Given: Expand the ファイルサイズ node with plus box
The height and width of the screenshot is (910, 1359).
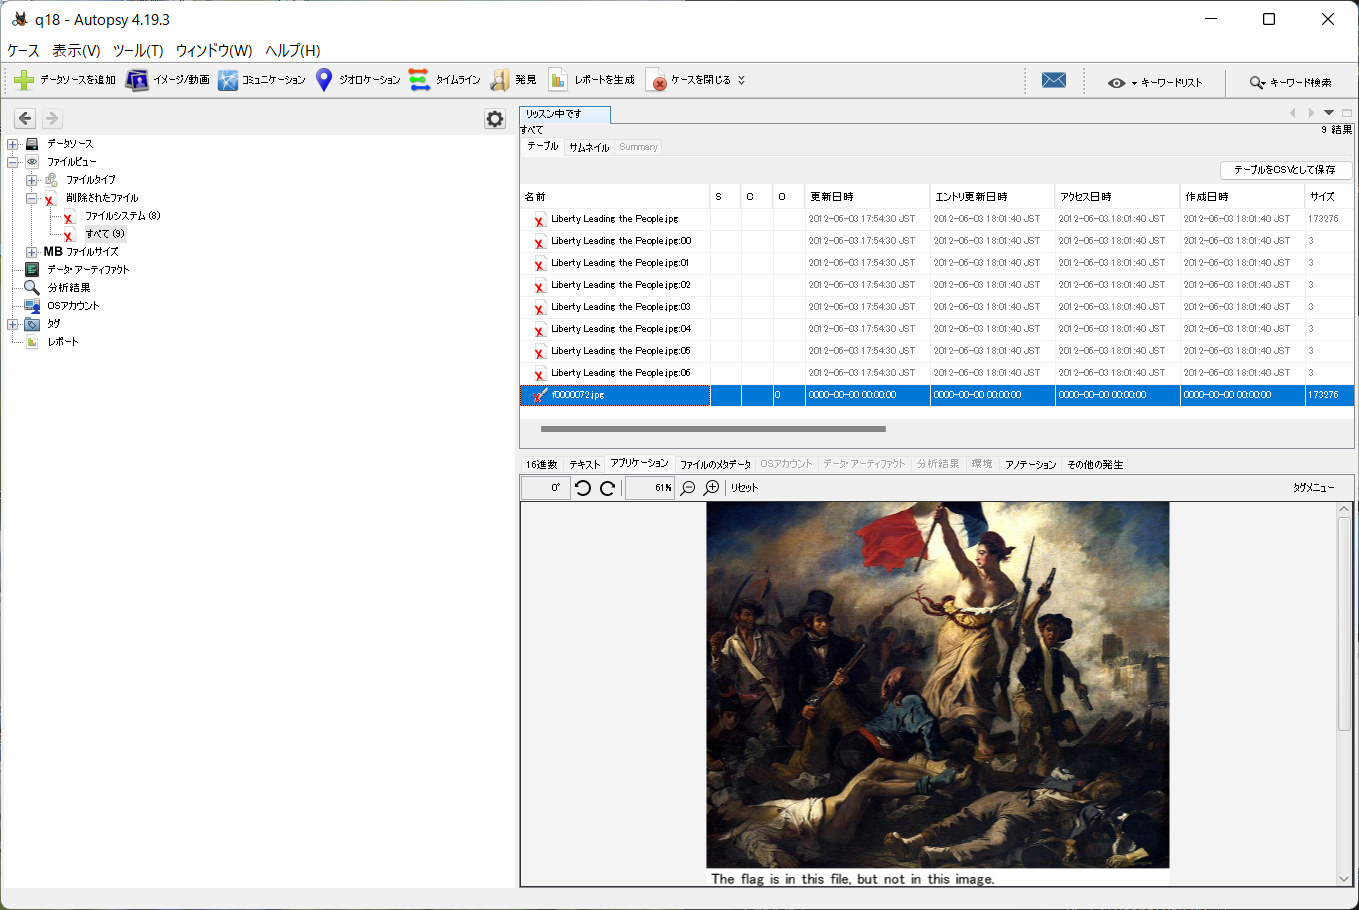Looking at the screenshot, I should (x=32, y=252).
